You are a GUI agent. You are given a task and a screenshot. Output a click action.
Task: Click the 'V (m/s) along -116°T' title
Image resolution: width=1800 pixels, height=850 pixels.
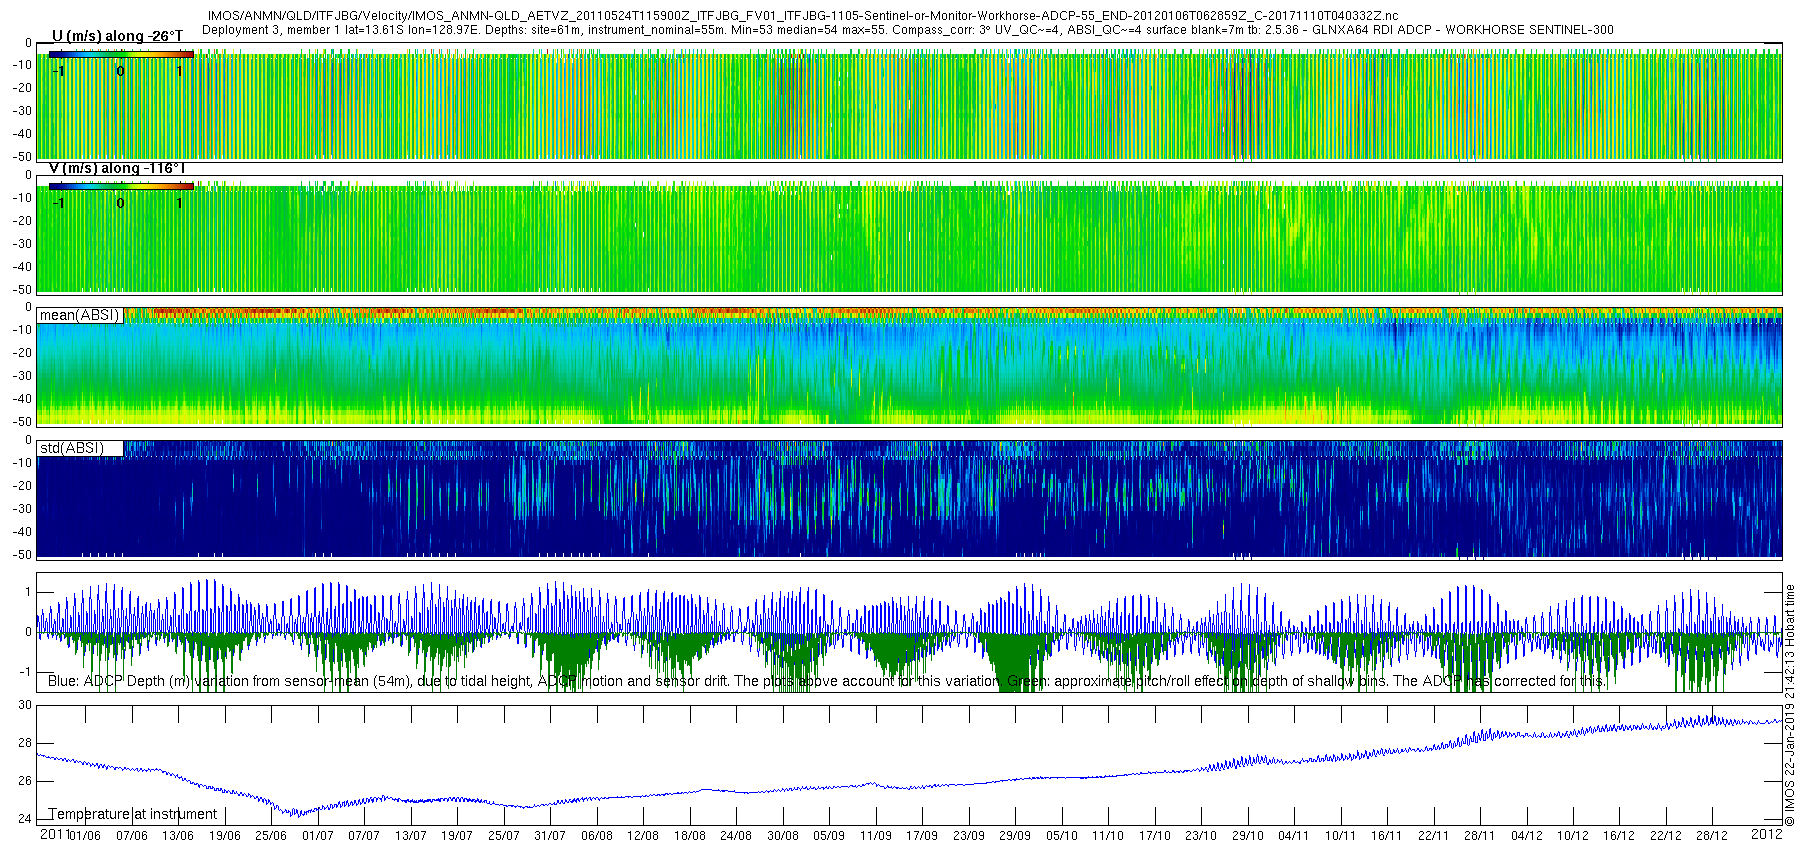point(118,168)
